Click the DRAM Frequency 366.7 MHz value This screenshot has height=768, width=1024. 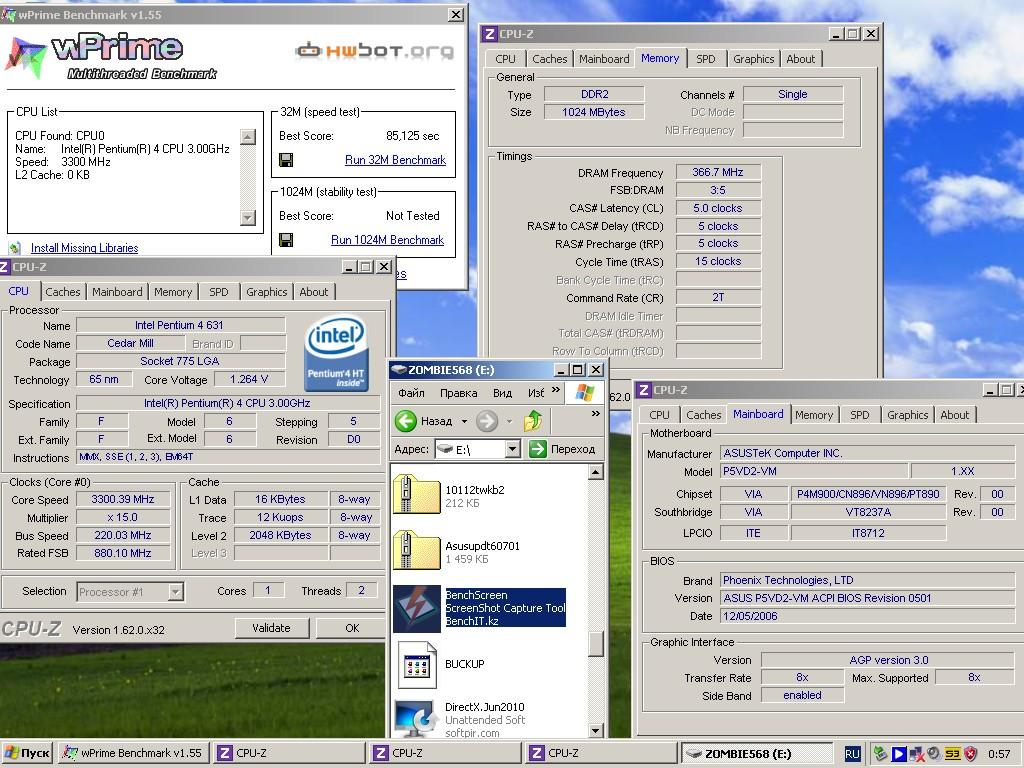718,172
